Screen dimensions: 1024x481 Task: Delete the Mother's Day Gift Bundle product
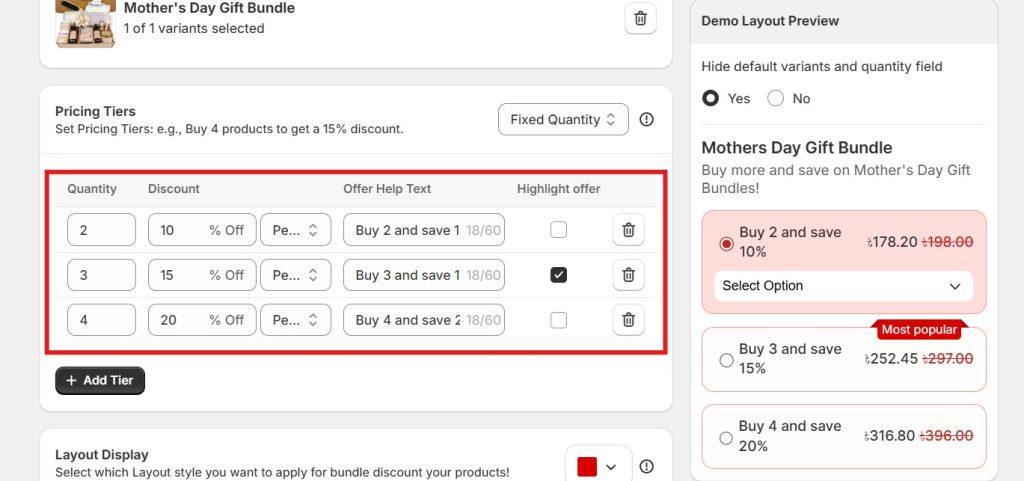tap(641, 18)
